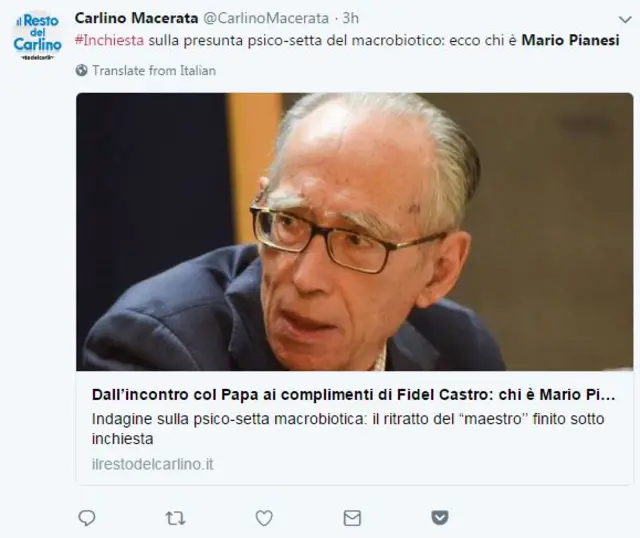Click the ilrestodelcarlino.it domain link
Viewport: 640px width, 538px height.
click(x=153, y=464)
